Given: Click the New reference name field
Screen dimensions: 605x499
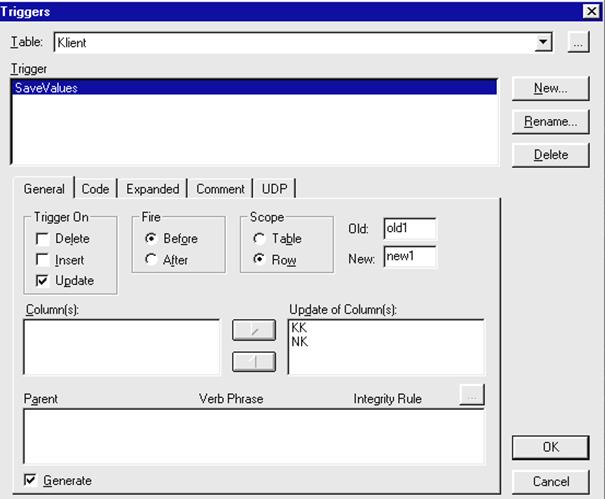Looking at the screenshot, I should (x=410, y=256).
